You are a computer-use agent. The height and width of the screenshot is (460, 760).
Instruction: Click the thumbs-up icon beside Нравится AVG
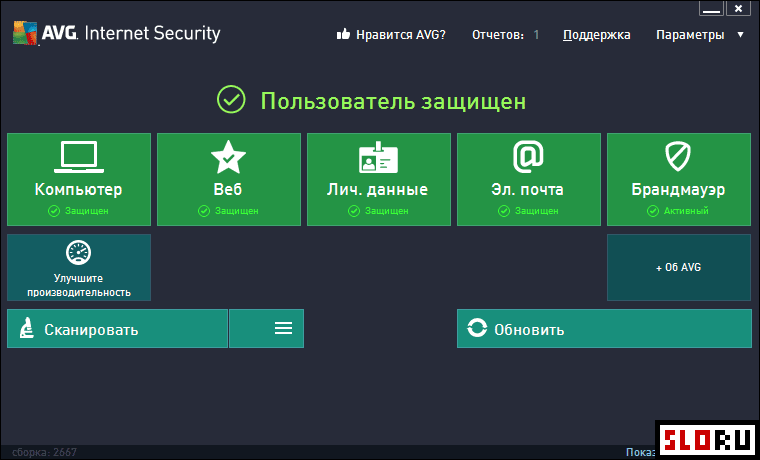(343, 34)
